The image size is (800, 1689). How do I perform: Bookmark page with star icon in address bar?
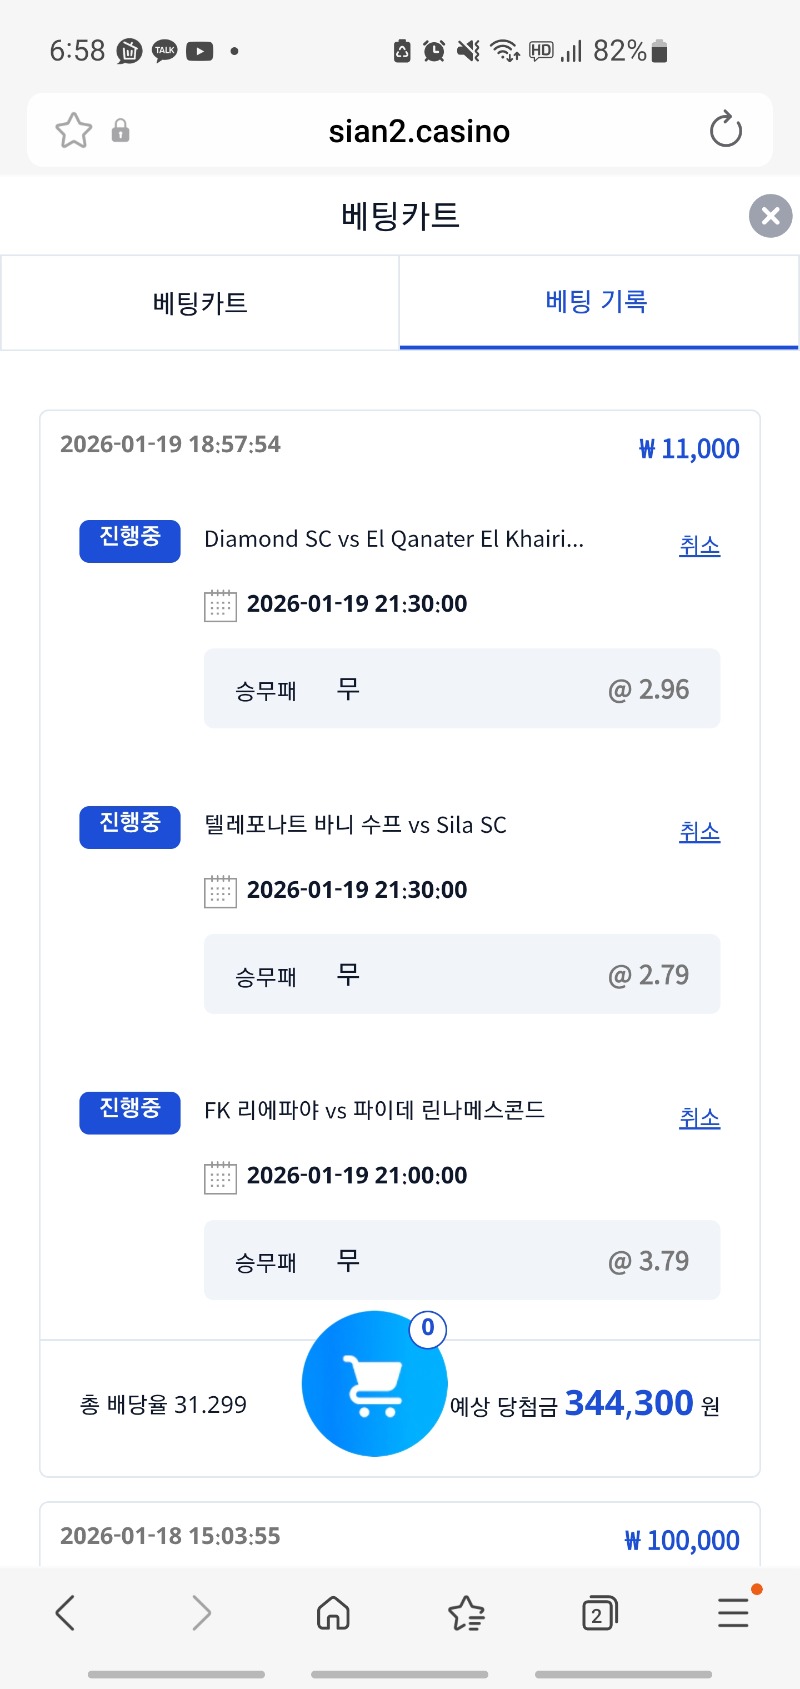tap(74, 131)
